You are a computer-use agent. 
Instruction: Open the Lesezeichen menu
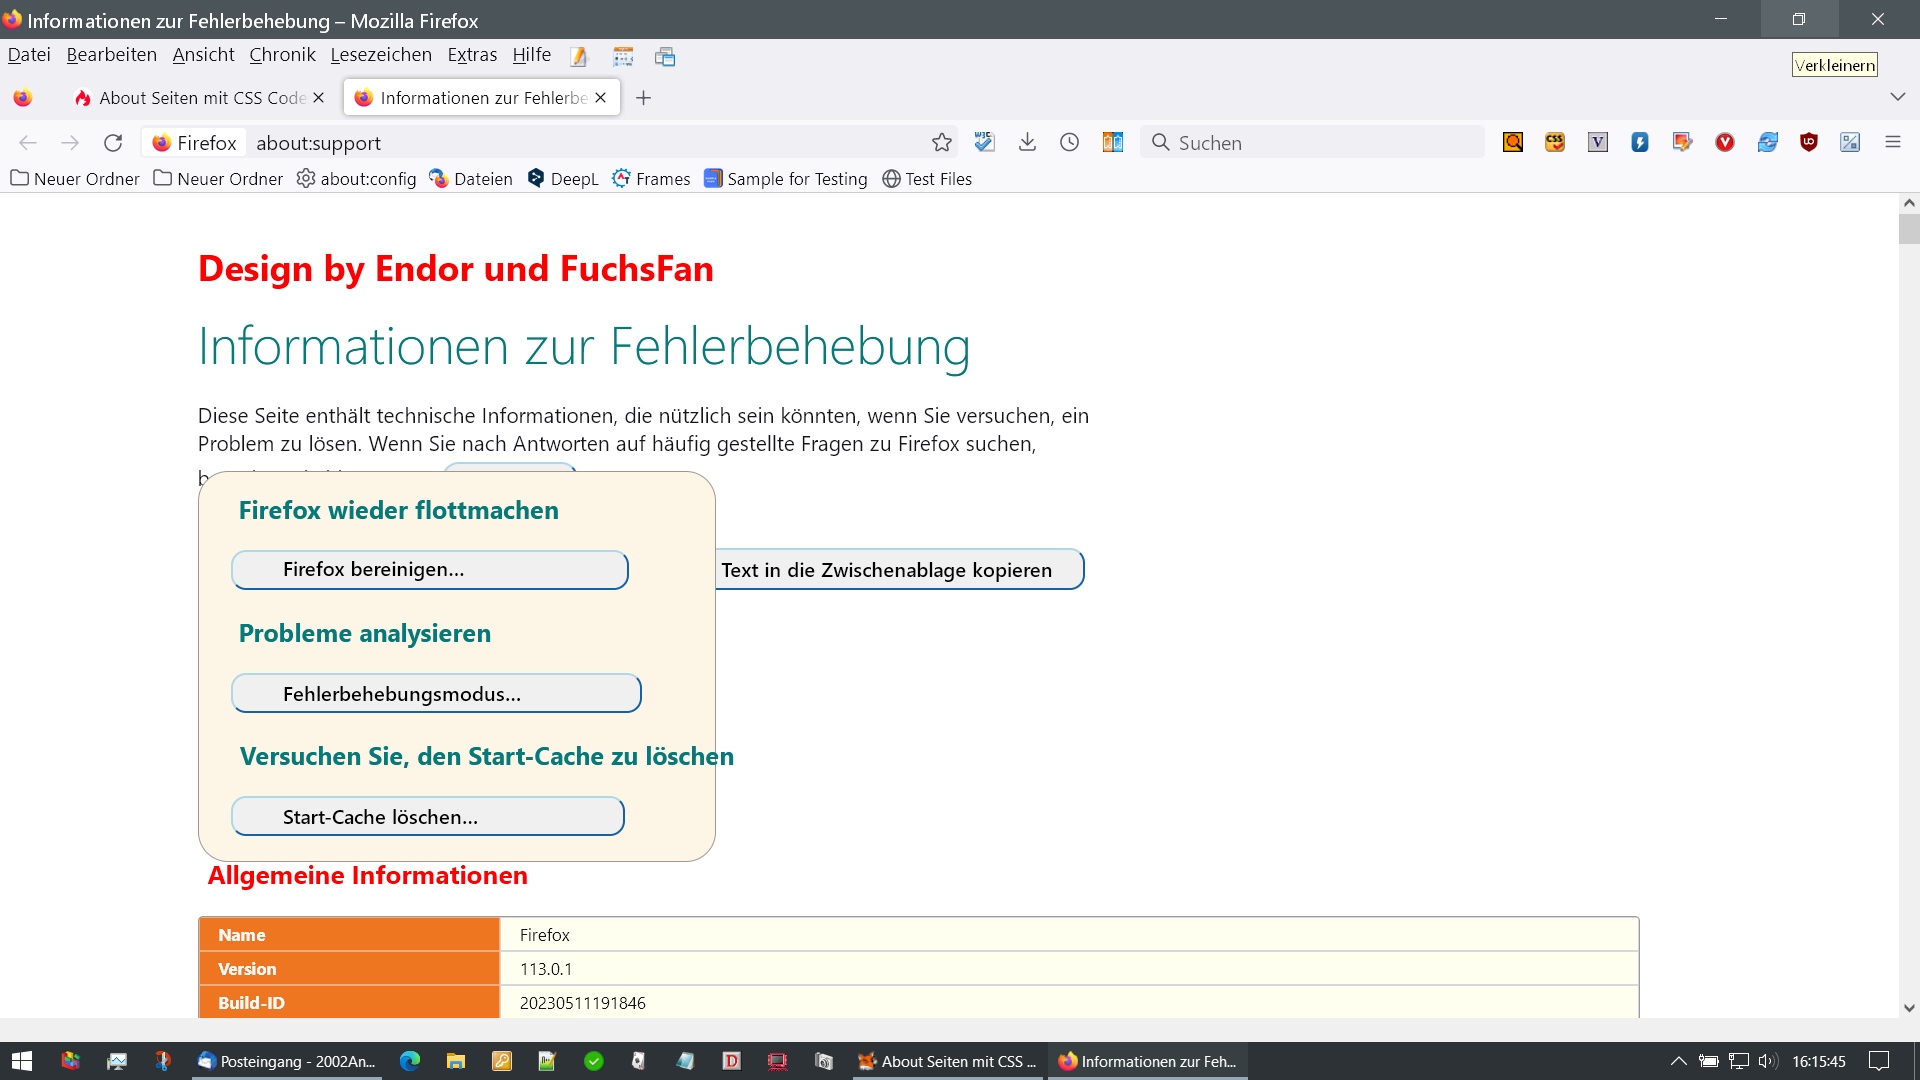coord(381,55)
